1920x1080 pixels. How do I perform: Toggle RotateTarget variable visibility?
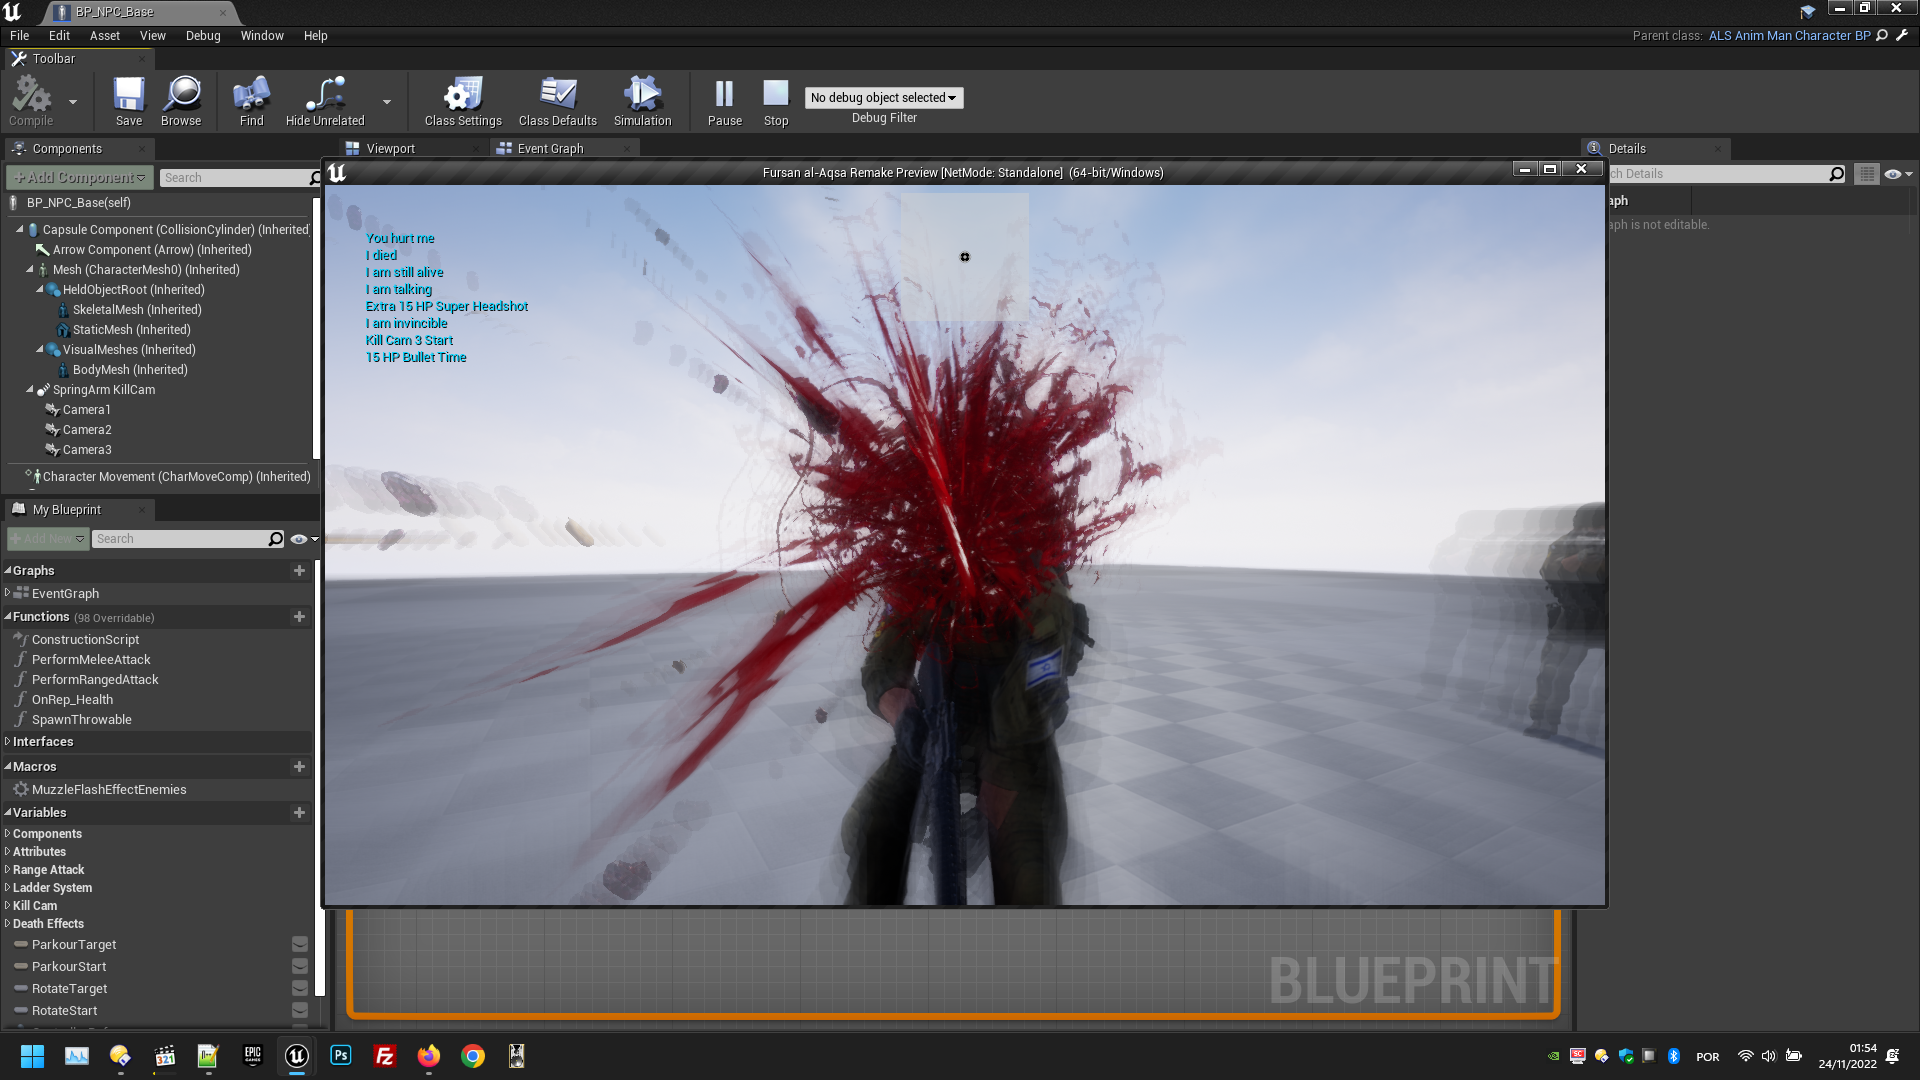click(299, 988)
